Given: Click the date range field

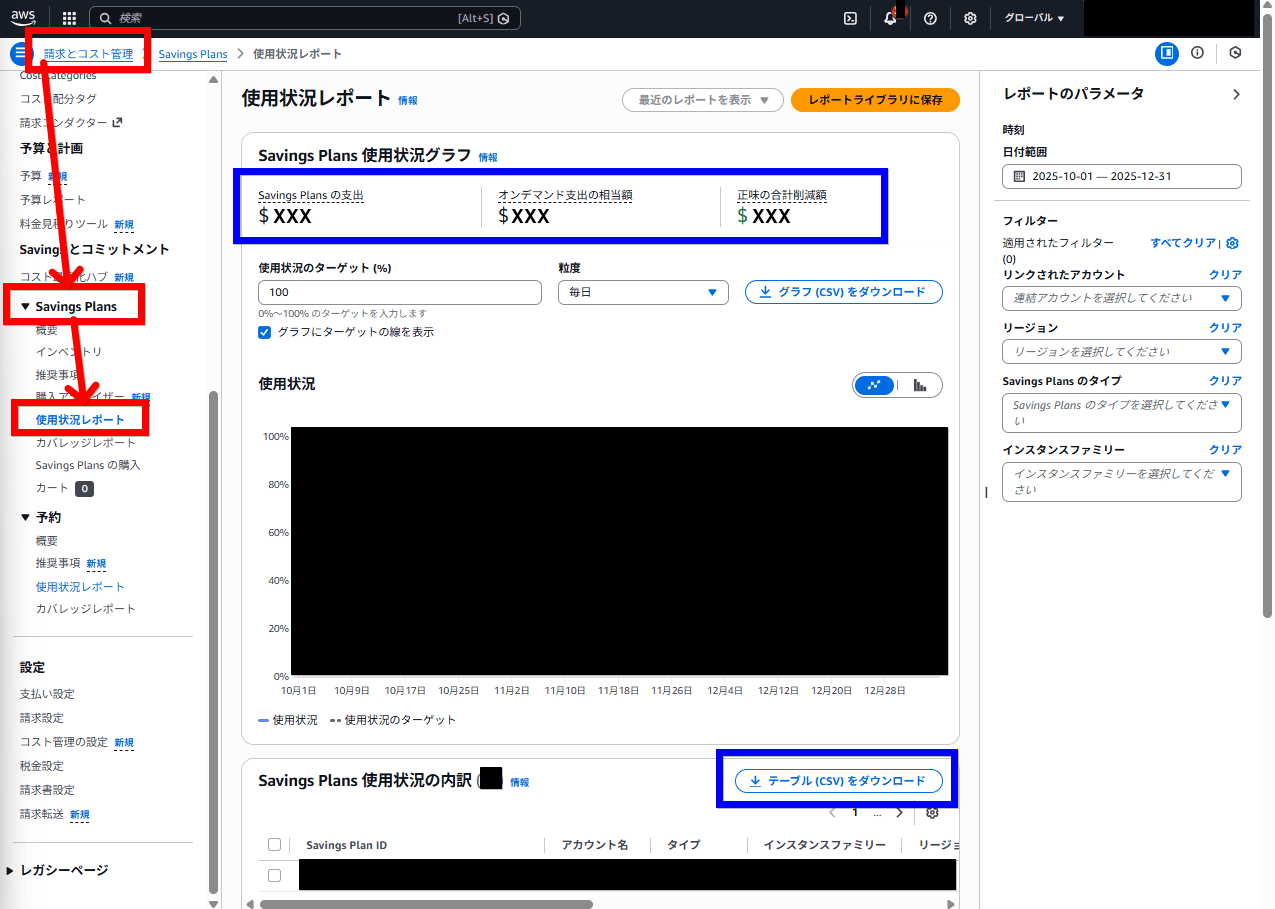Looking at the screenshot, I should (x=1121, y=176).
